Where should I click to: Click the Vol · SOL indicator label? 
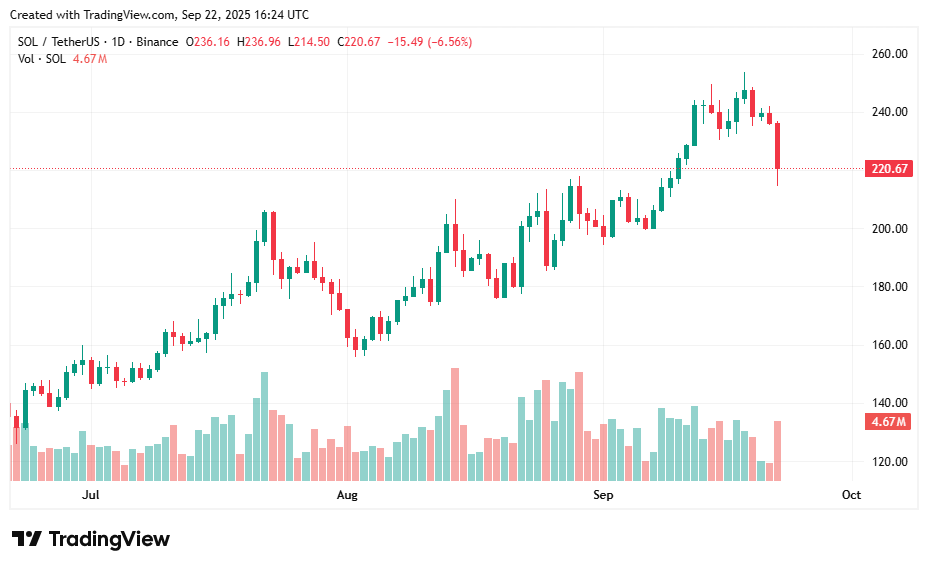[42, 59]
